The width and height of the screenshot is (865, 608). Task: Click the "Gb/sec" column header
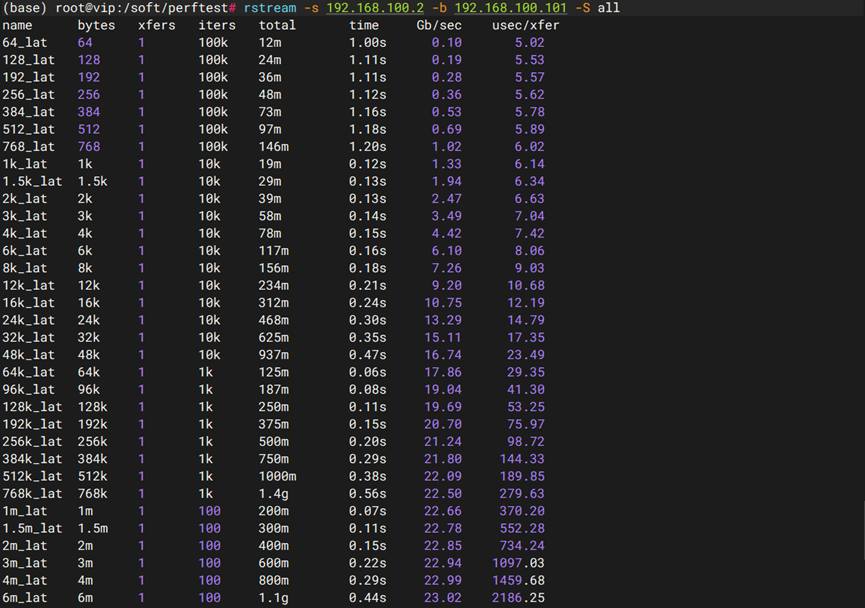439,25
